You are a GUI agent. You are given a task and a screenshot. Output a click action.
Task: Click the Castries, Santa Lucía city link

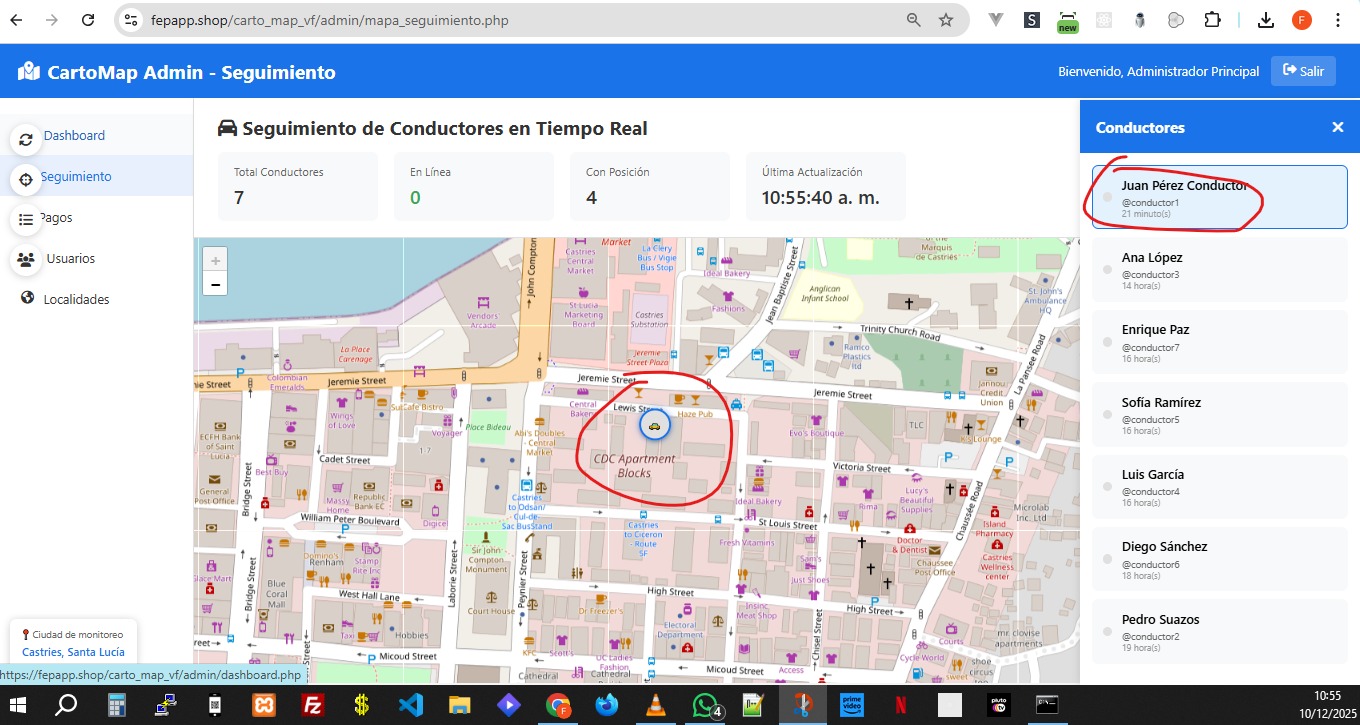click(x=73, y=652)
